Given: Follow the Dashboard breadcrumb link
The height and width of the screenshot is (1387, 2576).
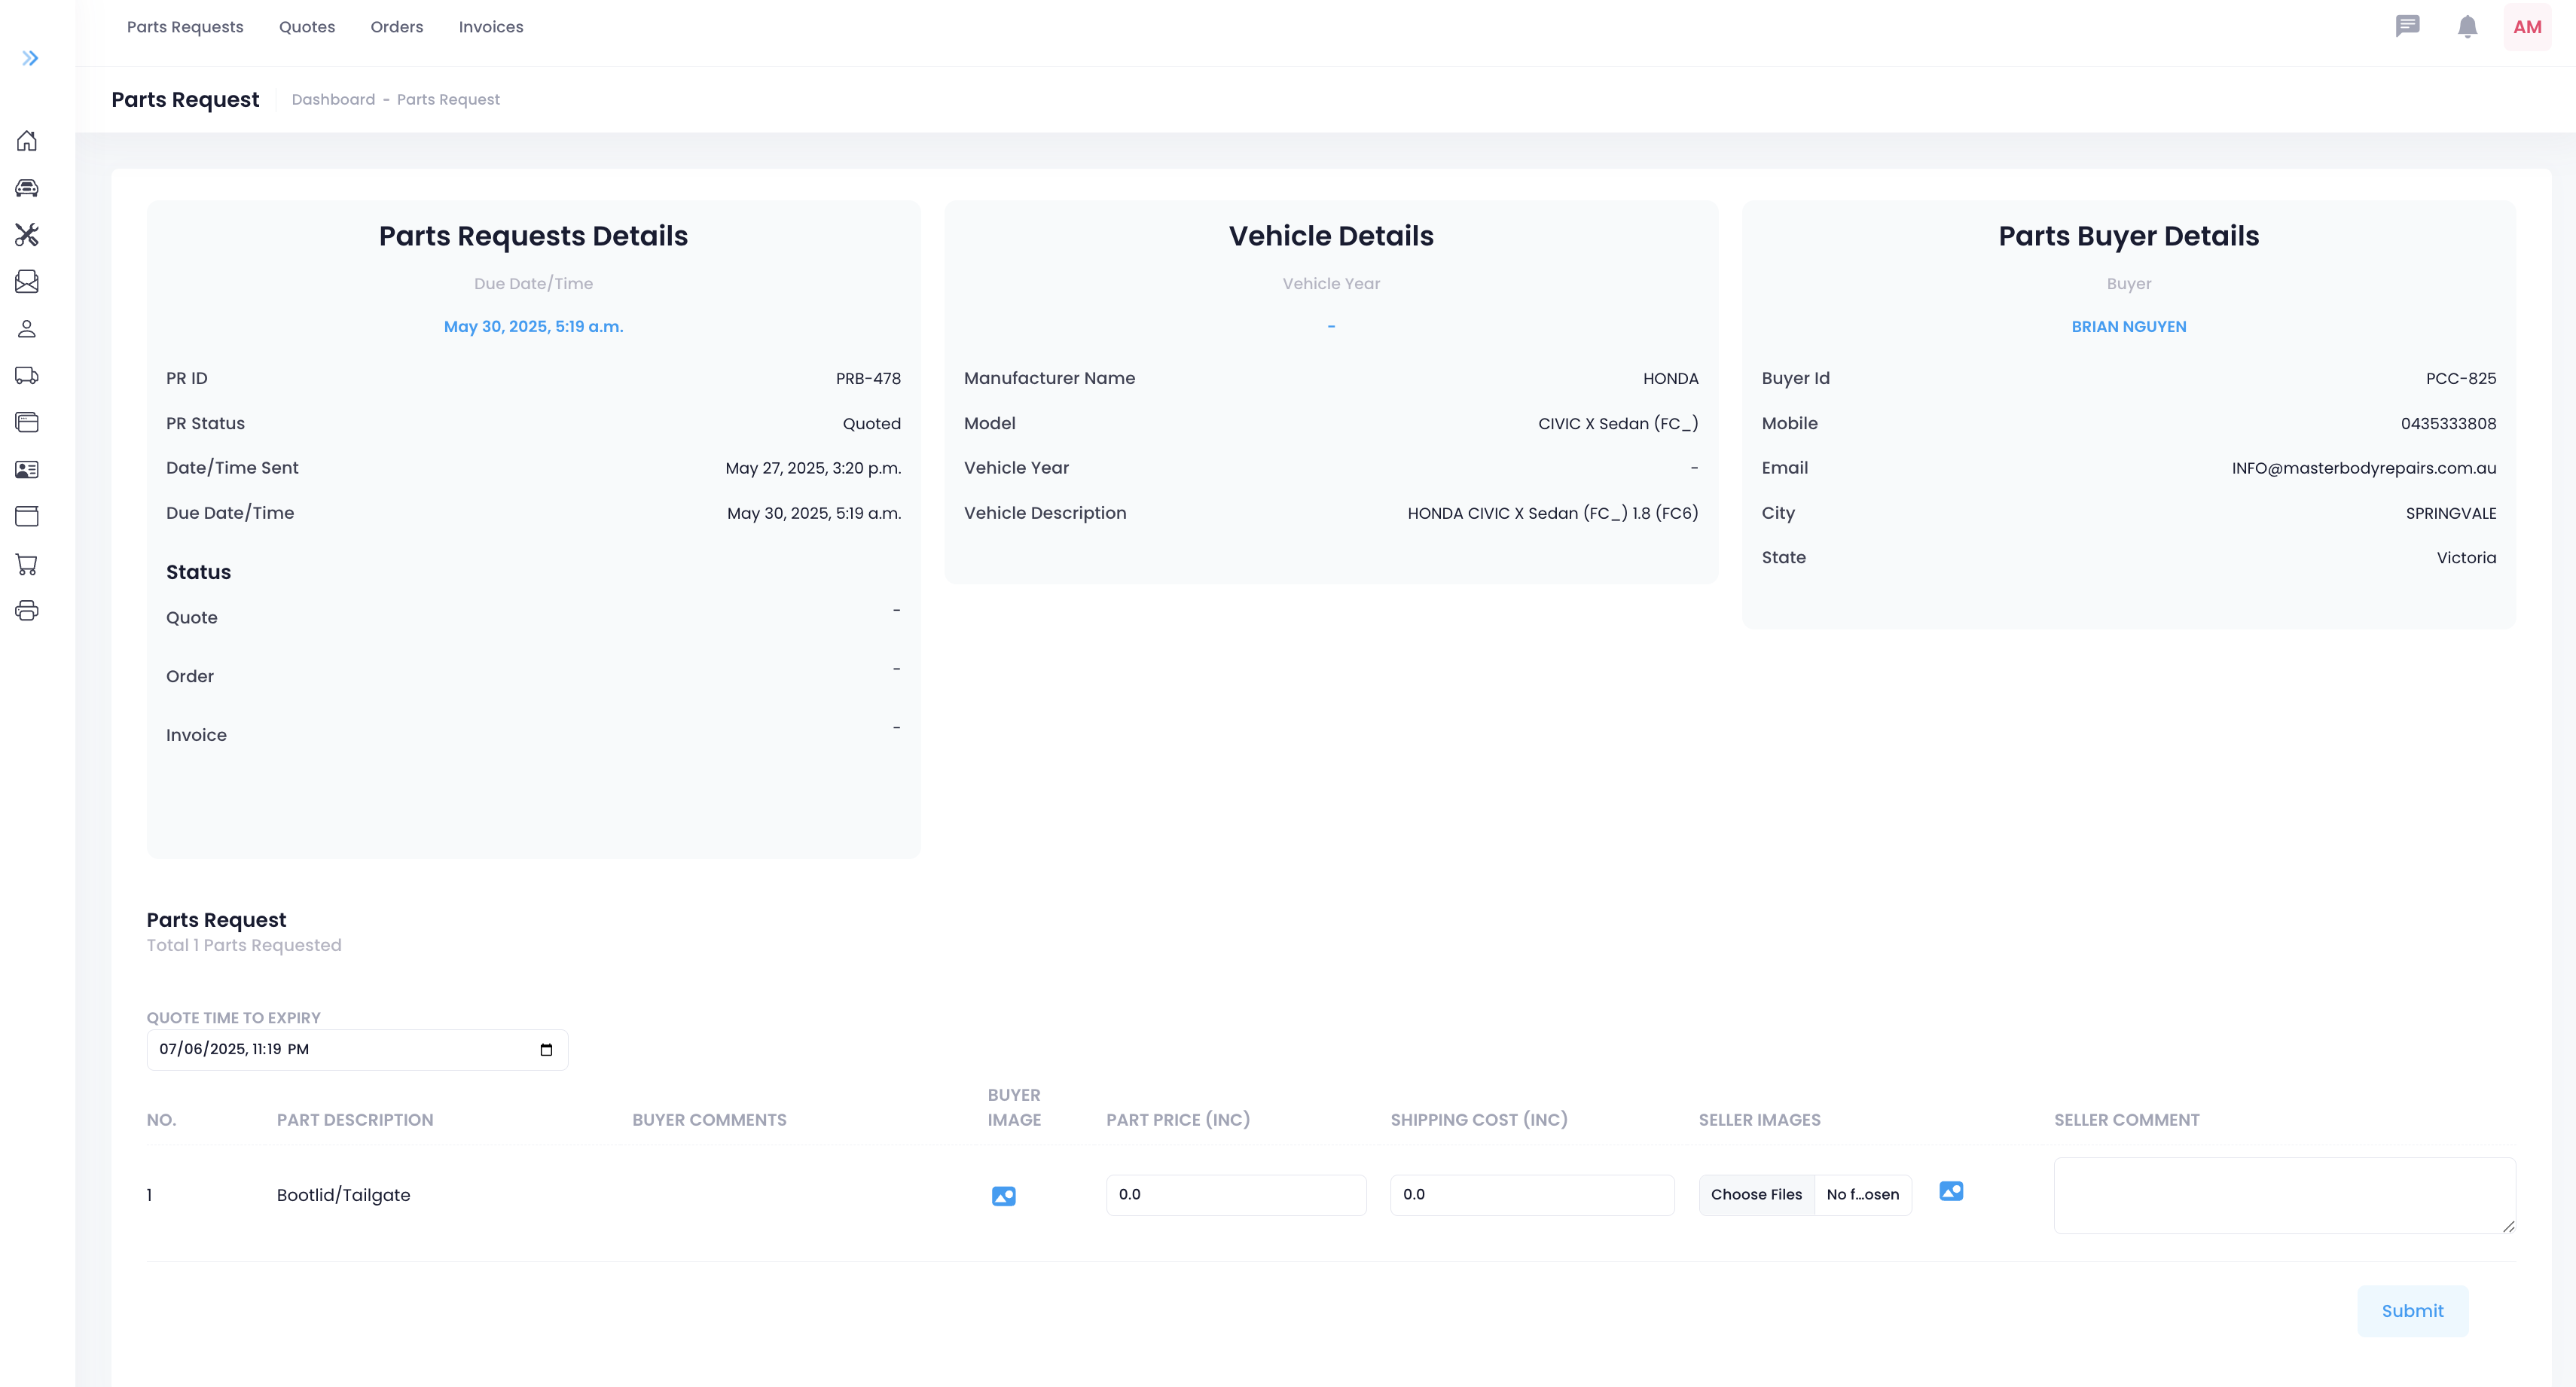Looking at the screenshot, I should coord(333,99).
